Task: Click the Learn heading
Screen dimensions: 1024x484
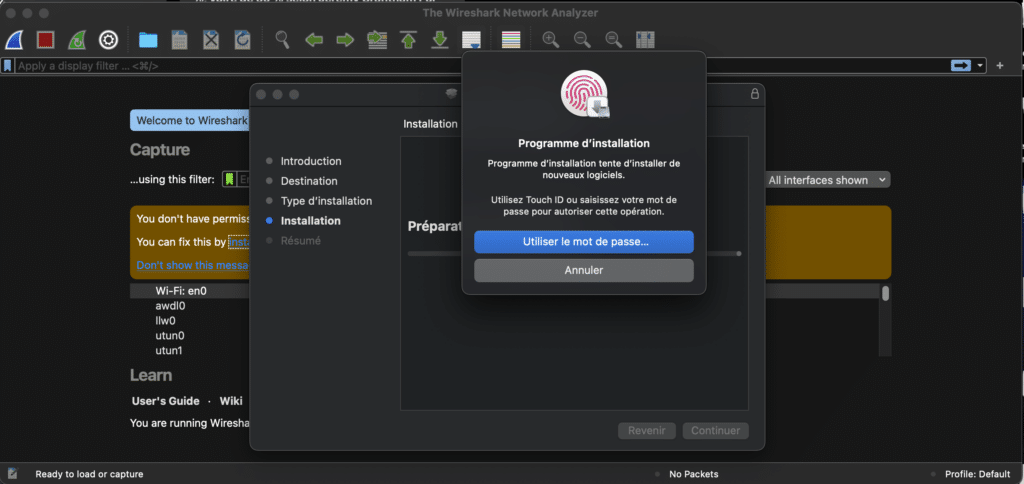Action: point(151,376)
